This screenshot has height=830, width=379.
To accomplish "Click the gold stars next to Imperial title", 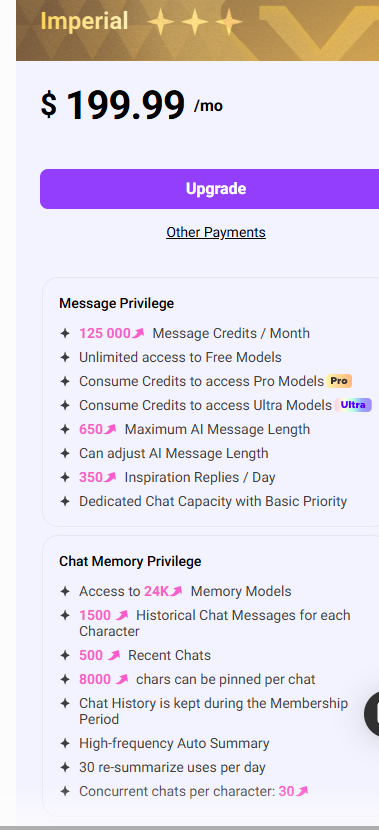I will [195, 22].
